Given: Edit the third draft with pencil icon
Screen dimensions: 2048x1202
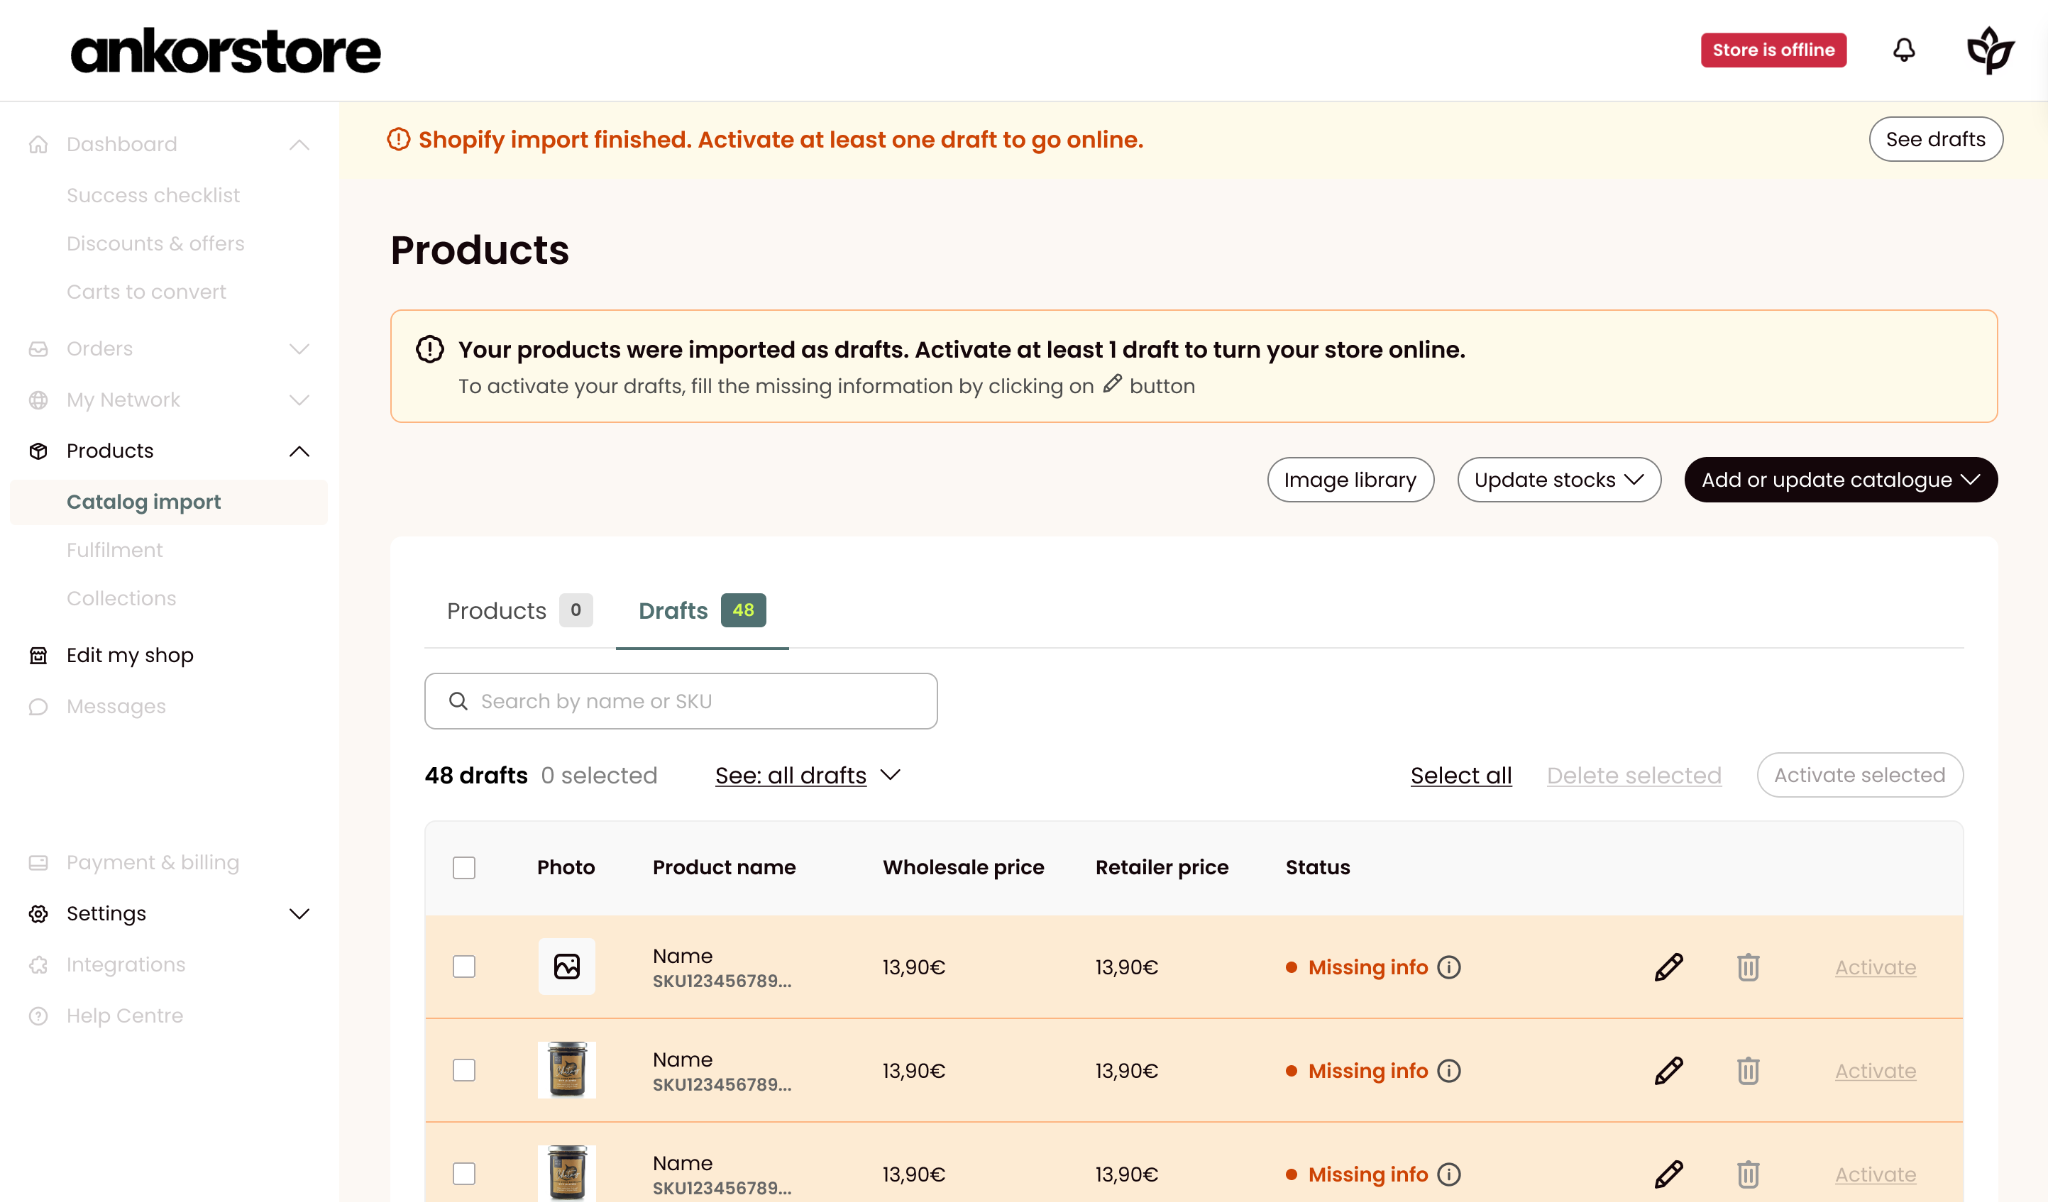Looking at the screenshot, I should (x=1669, y=1174).
